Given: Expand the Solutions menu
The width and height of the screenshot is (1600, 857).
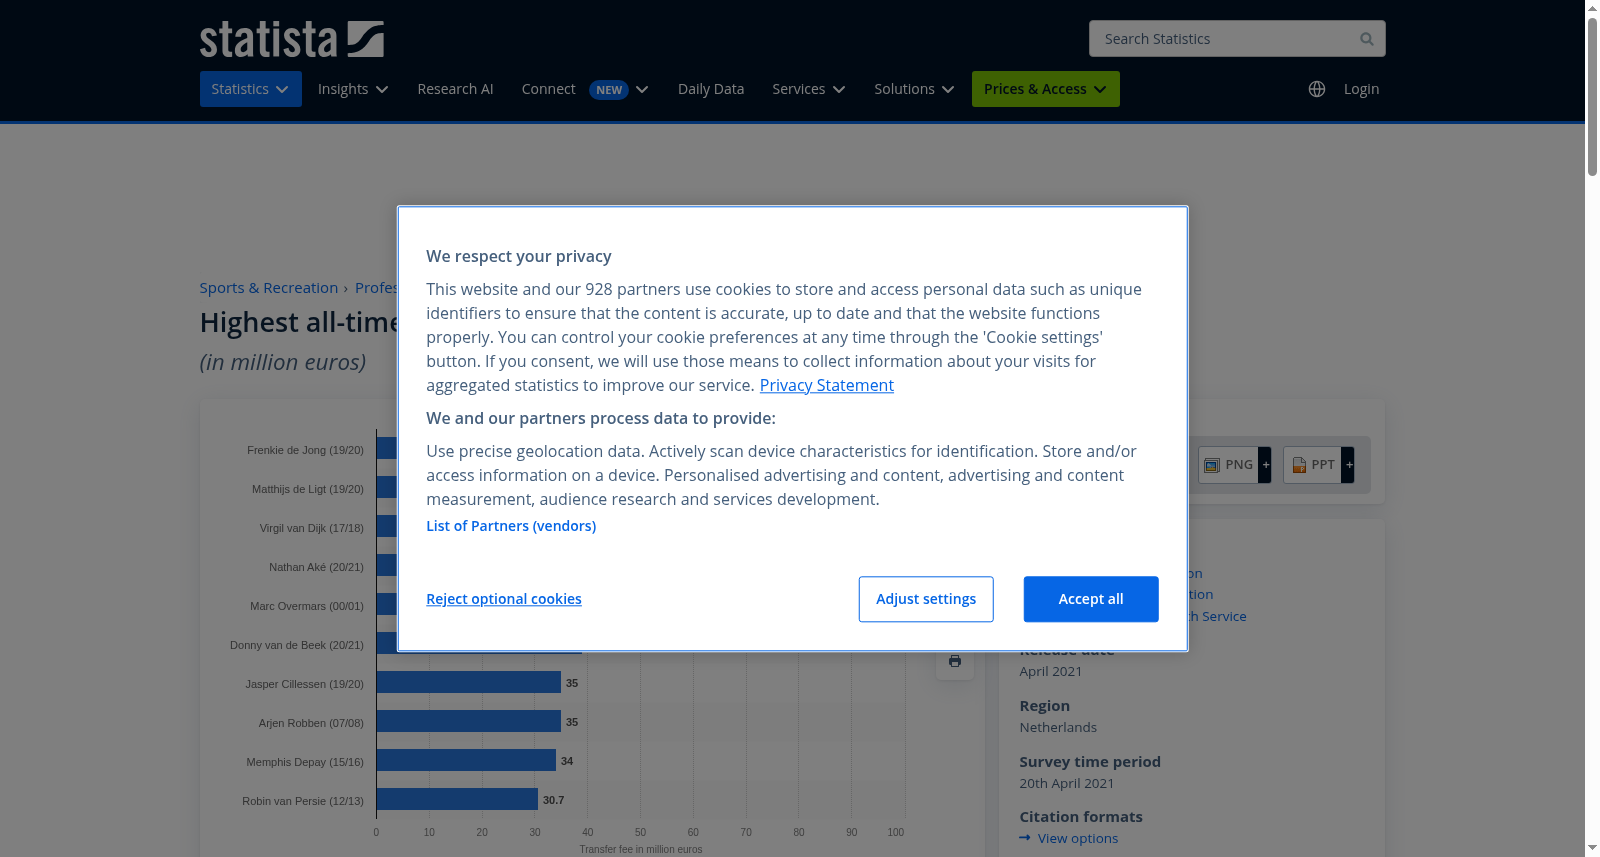Looking at the screenshot, I should pos(914,89).
